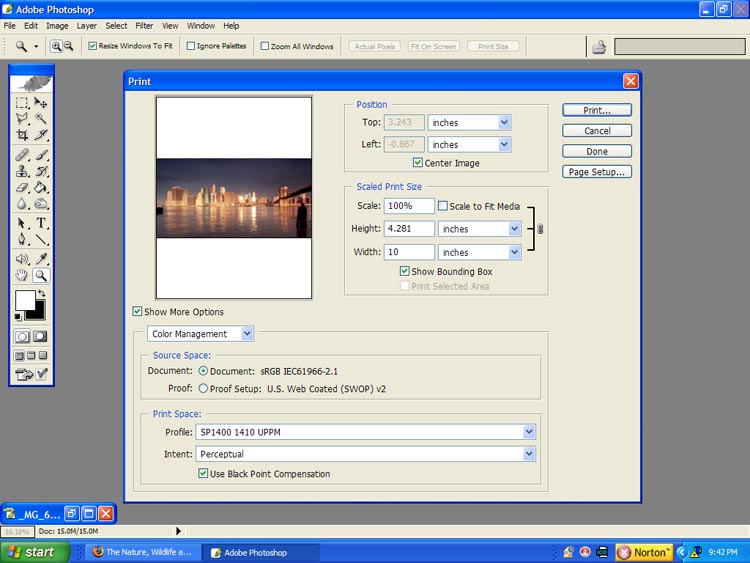This screenshot has height=563, width=750.
Task: Click the Zoom In options bar icon
Action: [56, 46]
